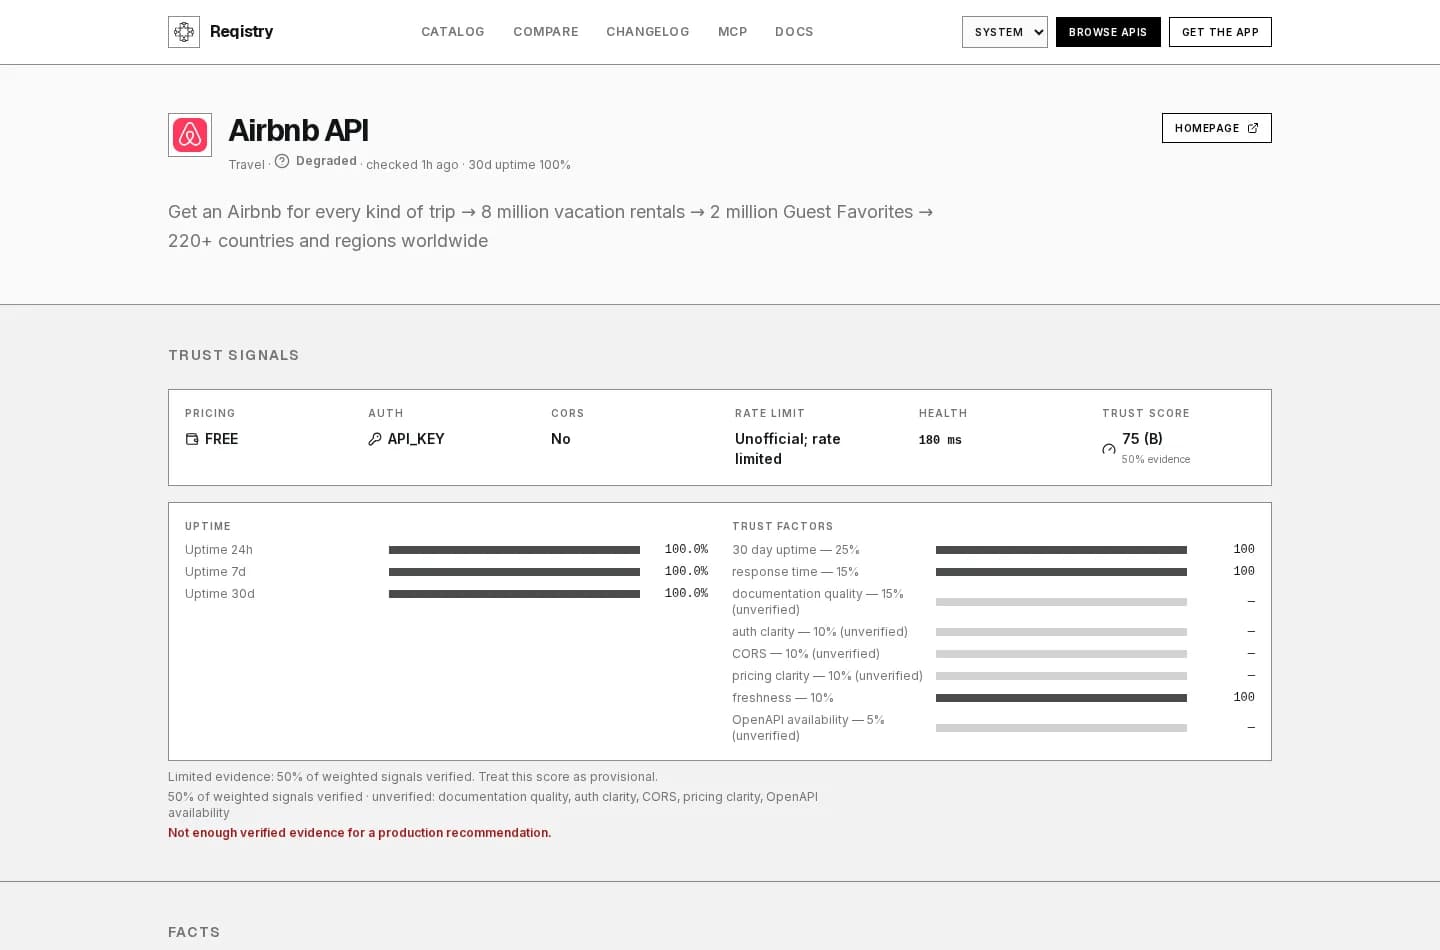1440x950 pixels.
Task: Click the Degraded status label
Action: click(x=326, y=161)
